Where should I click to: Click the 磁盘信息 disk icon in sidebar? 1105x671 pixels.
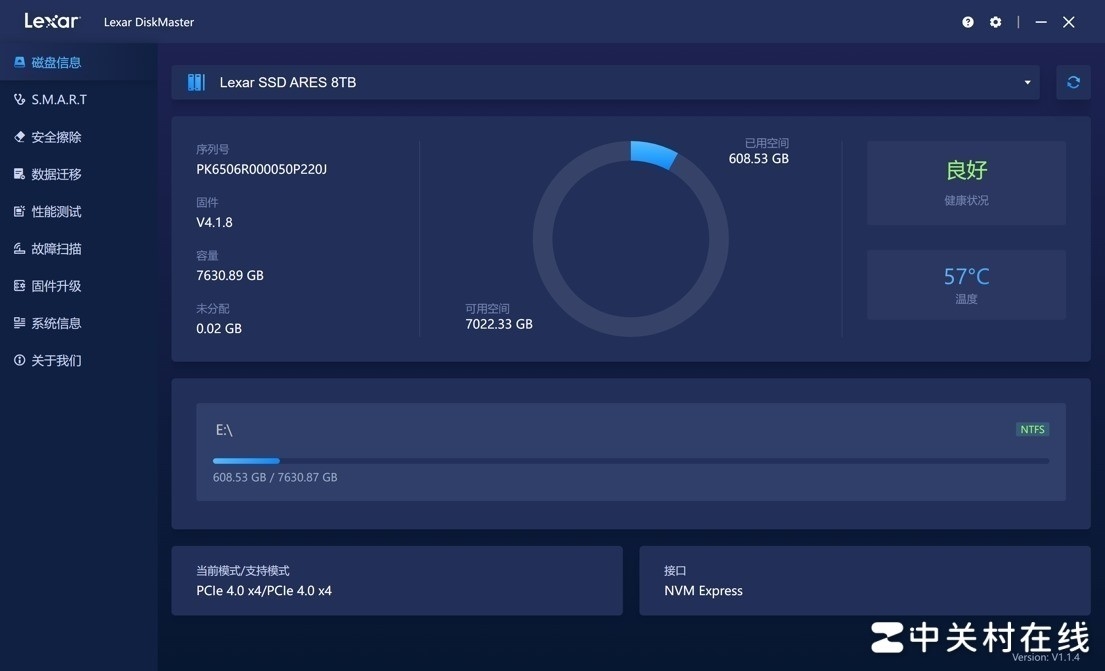point(19,62)
